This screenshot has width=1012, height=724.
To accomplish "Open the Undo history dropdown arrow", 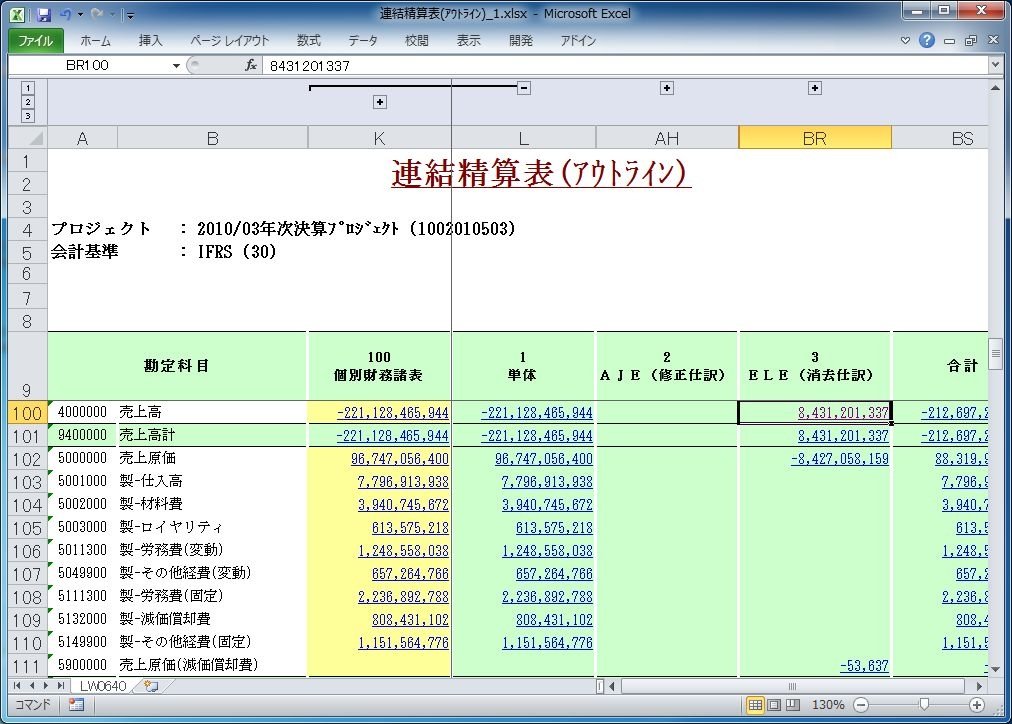I will 80,14.
